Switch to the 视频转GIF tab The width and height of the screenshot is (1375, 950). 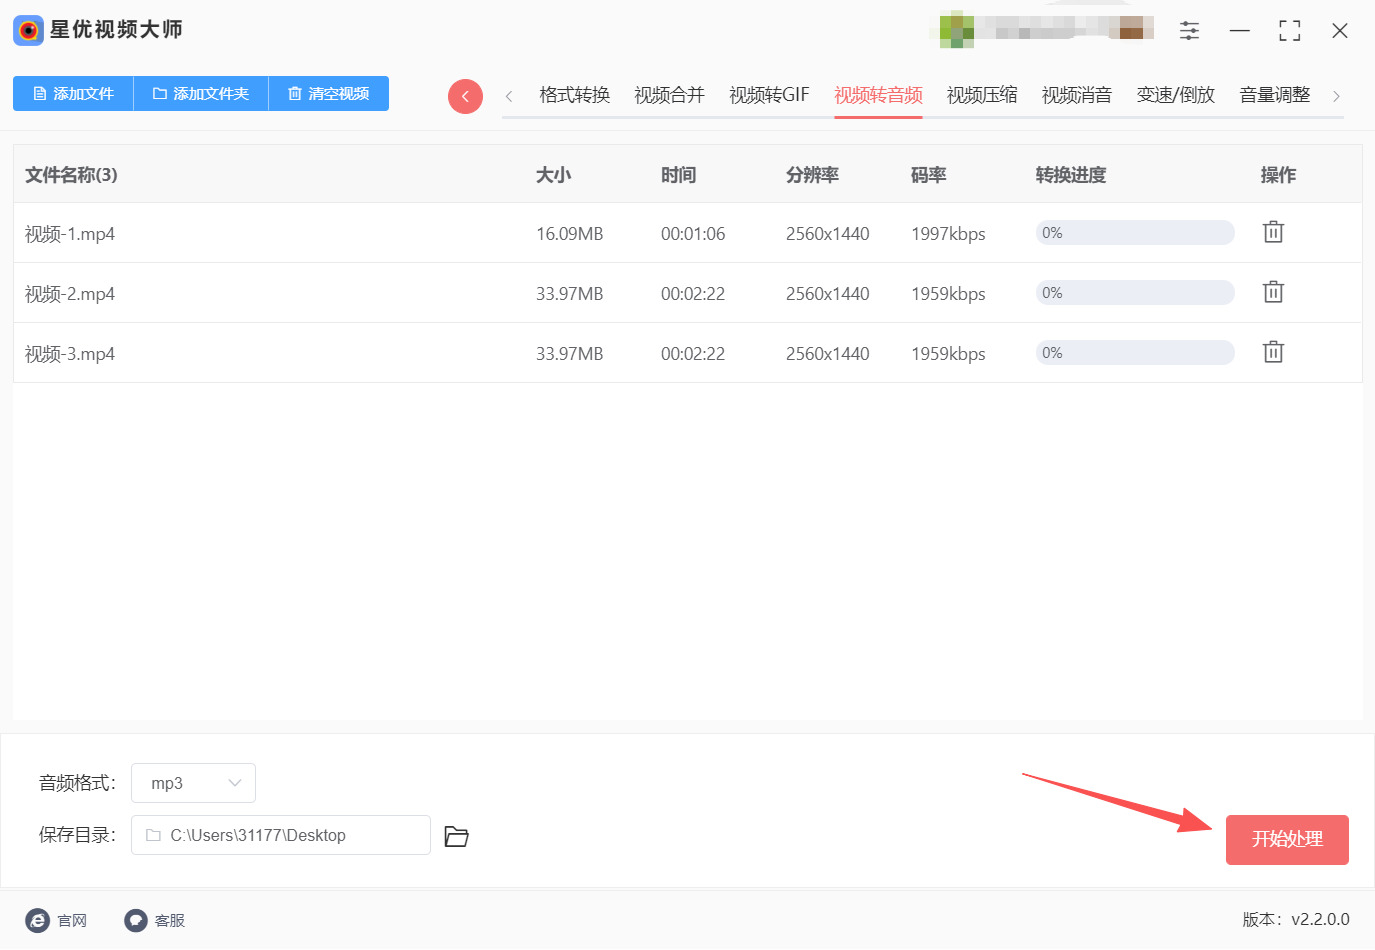pyautogui.click(x=769, y=95)
